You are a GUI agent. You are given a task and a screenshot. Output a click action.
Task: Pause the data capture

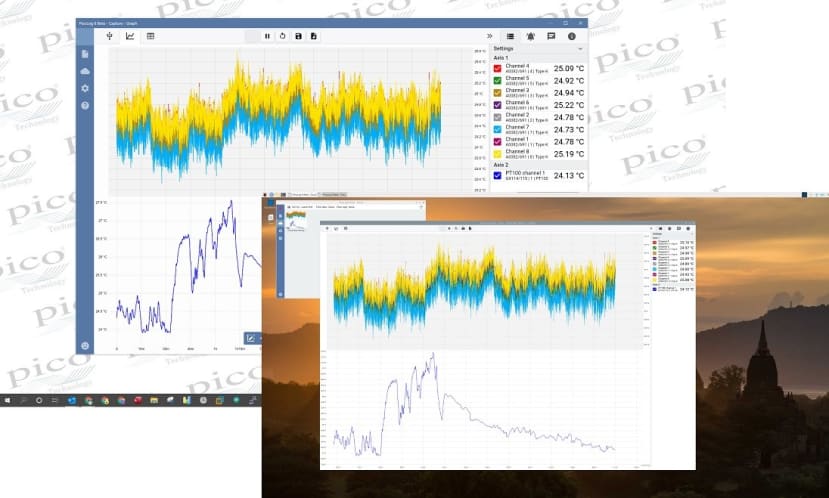[267, 36]
